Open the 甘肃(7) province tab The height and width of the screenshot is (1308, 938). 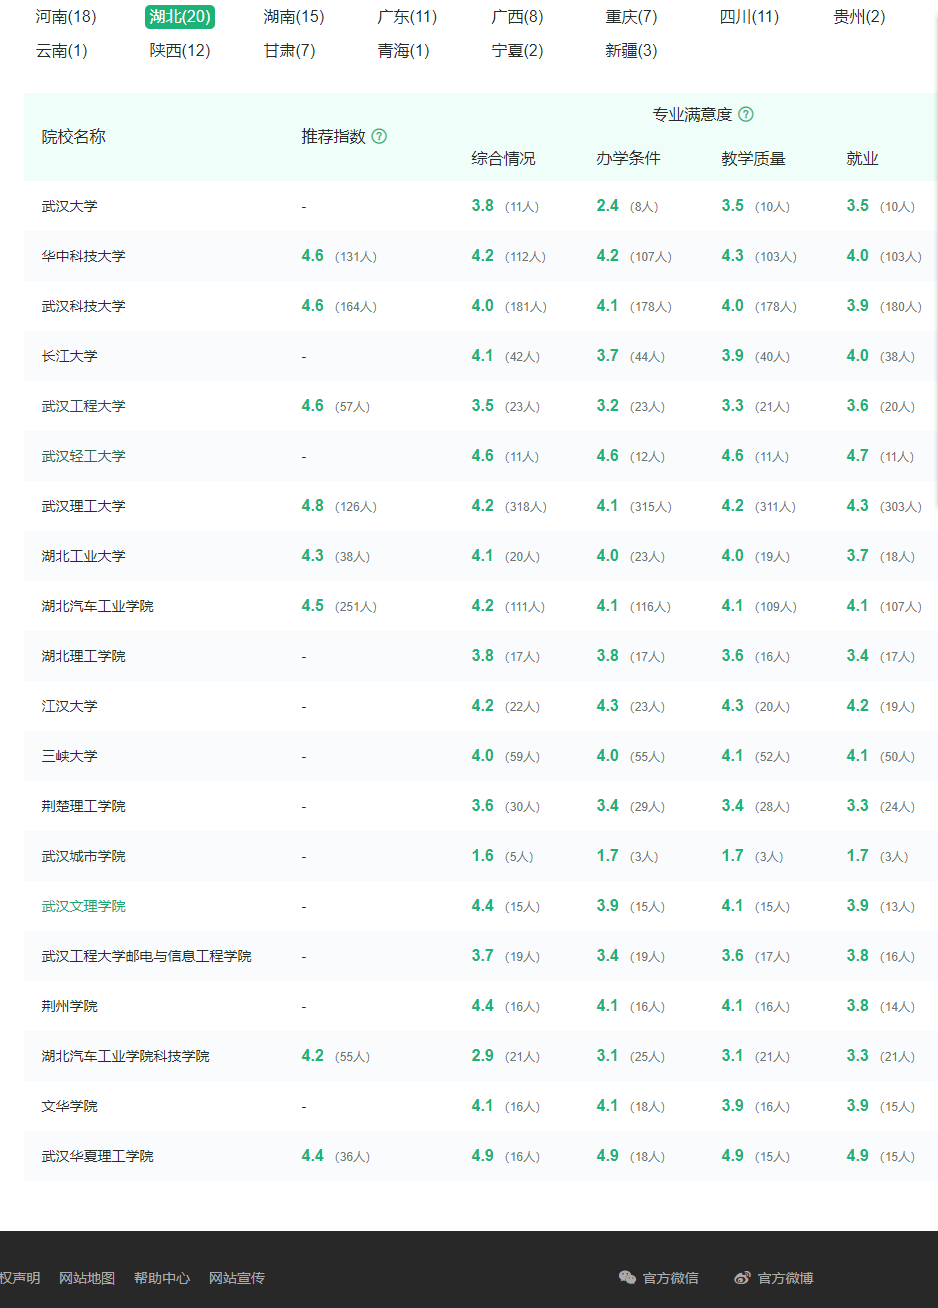(290, 51)
